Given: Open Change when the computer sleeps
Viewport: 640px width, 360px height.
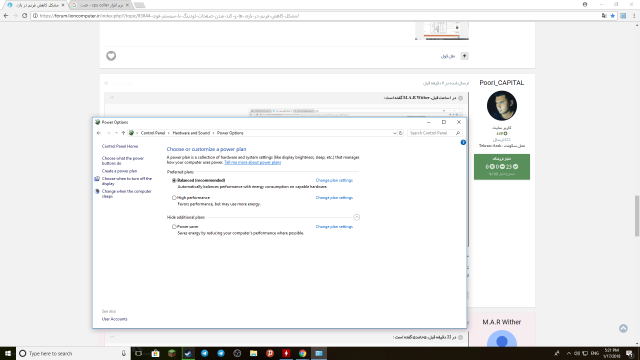Looking at the screenshot, I should pos(127,194).
